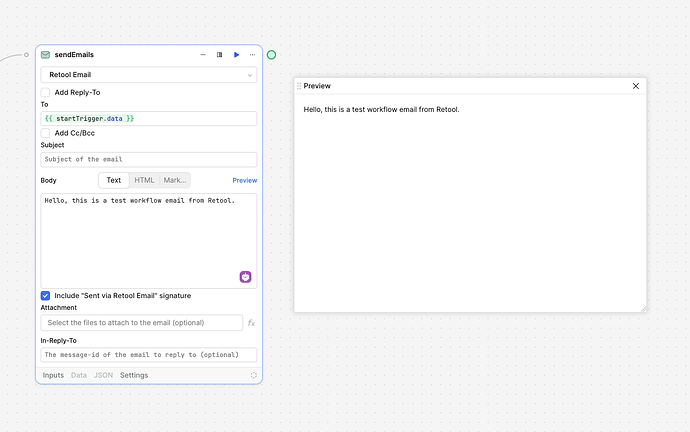Click the green output connector circle
The width and height of the screenshot is (690, 432).
click(271, 55)
